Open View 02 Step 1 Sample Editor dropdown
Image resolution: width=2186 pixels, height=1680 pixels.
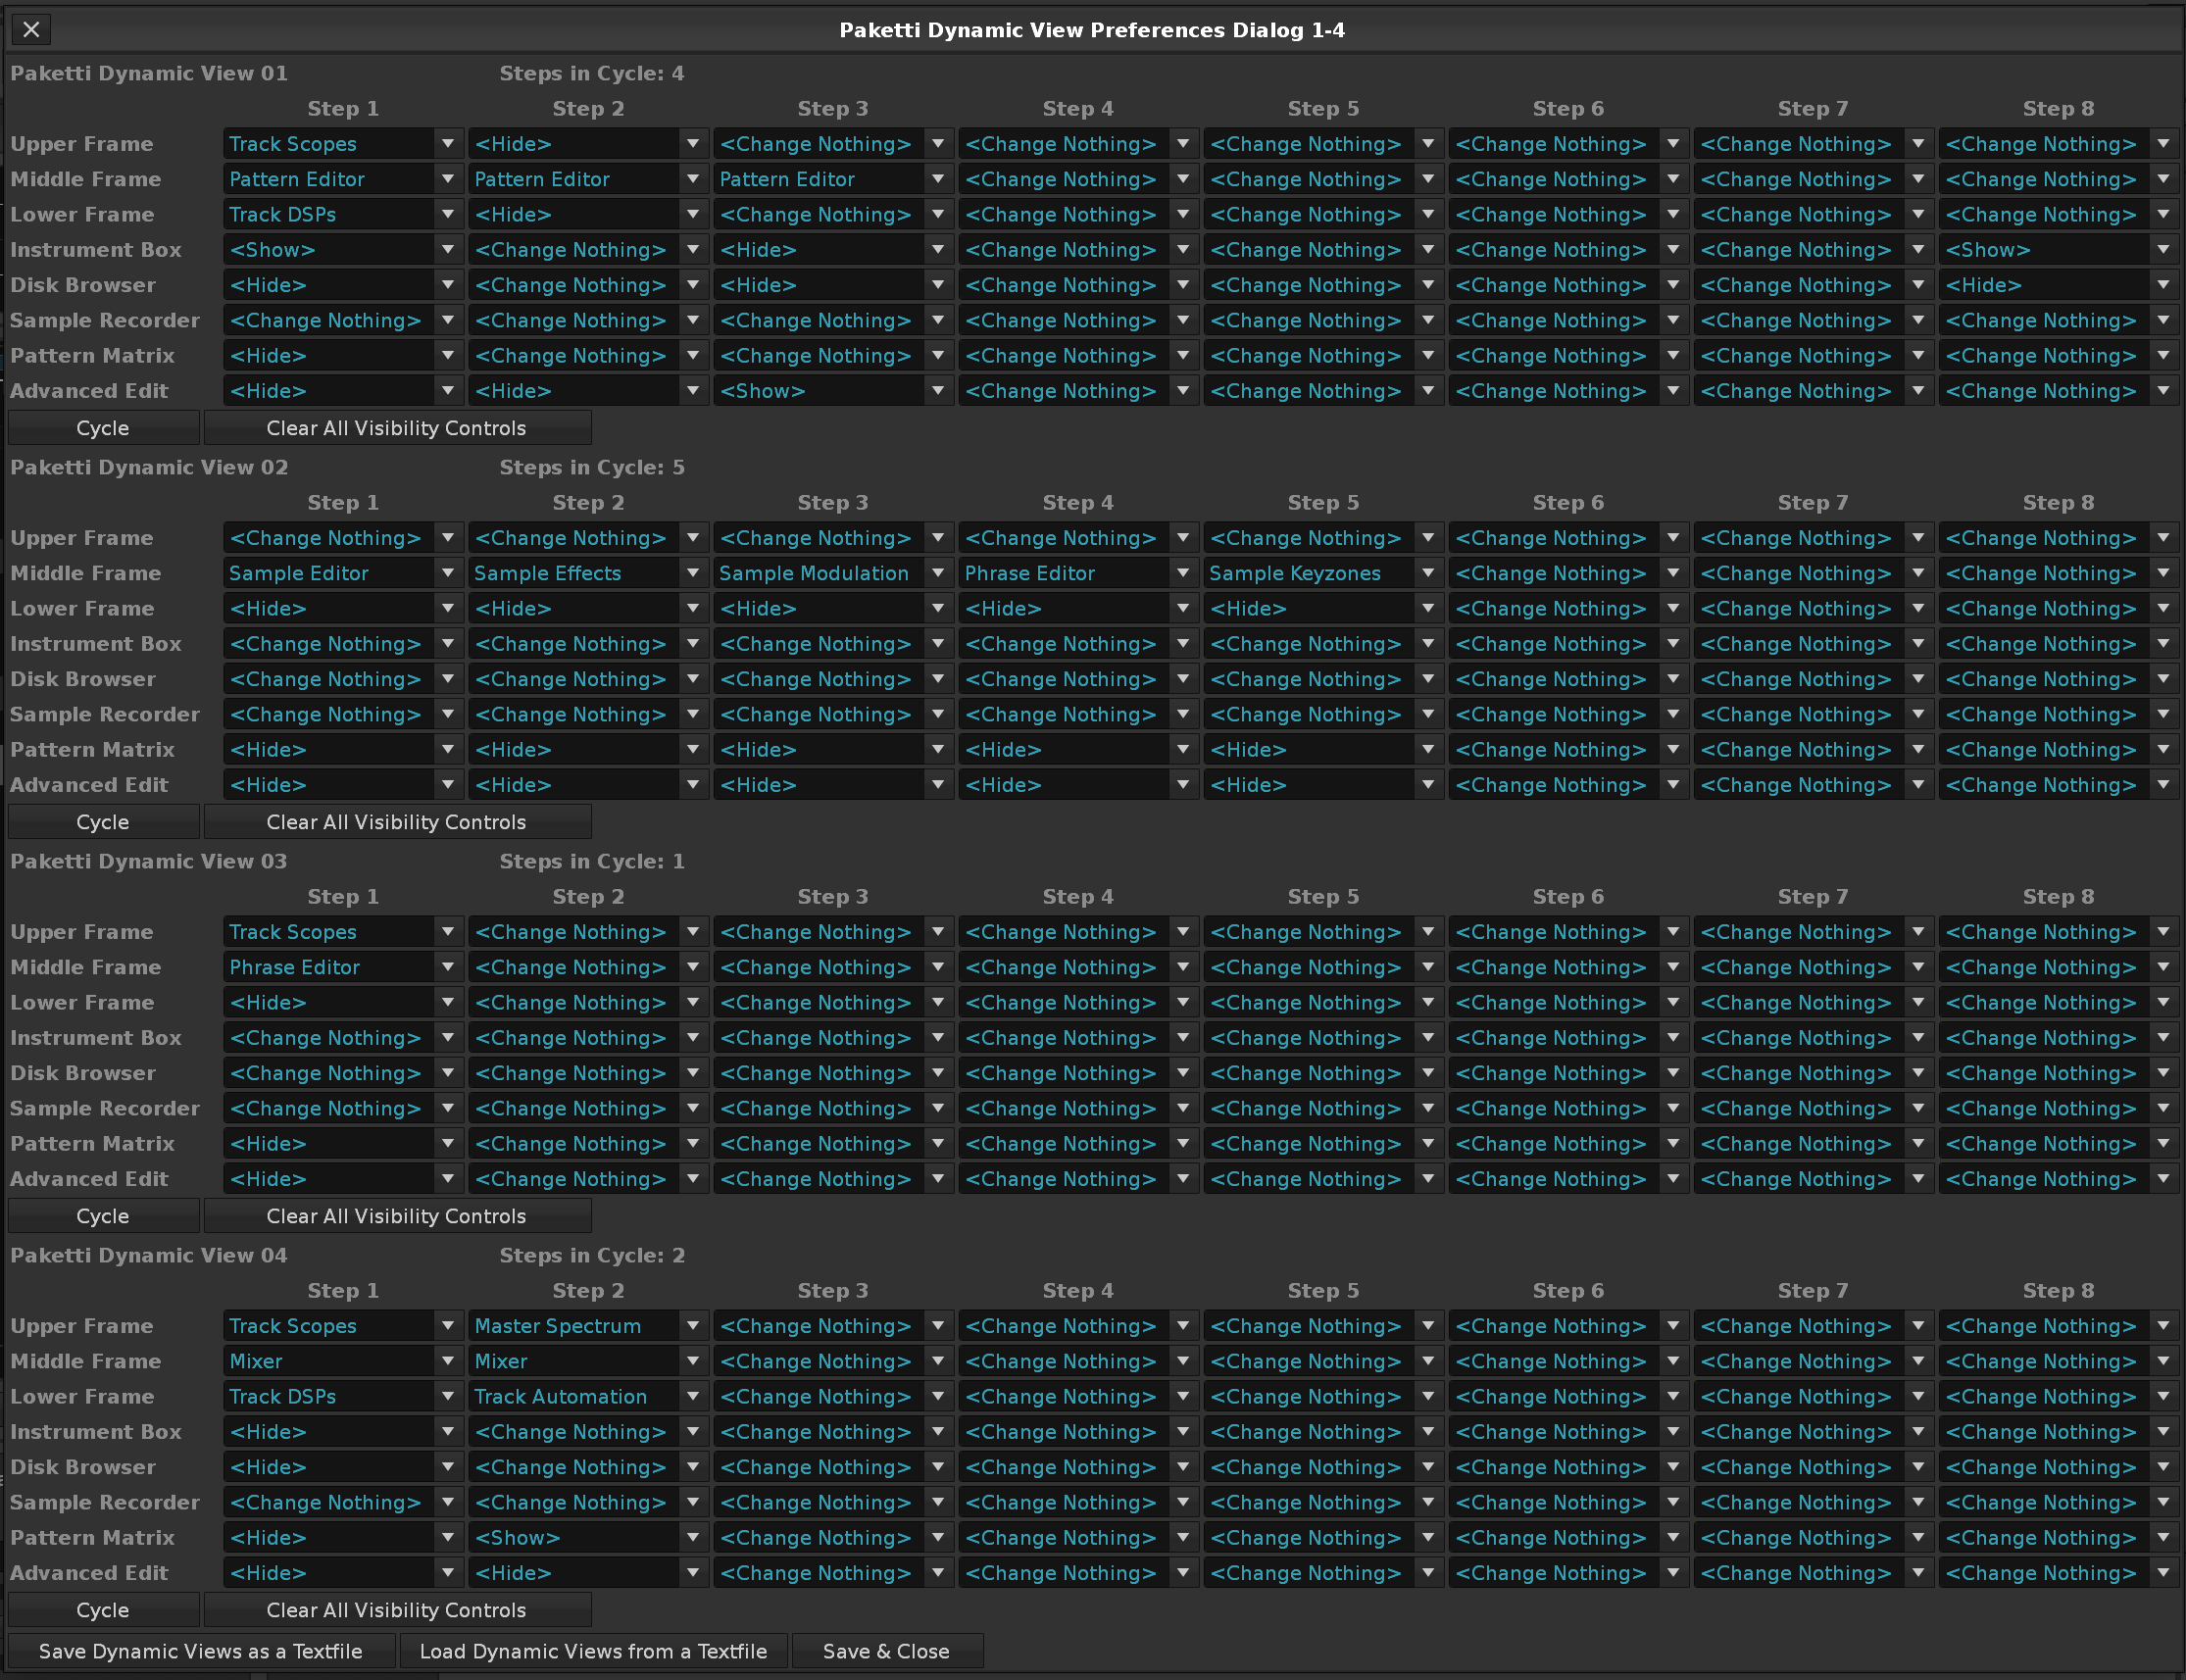[340, 573]
